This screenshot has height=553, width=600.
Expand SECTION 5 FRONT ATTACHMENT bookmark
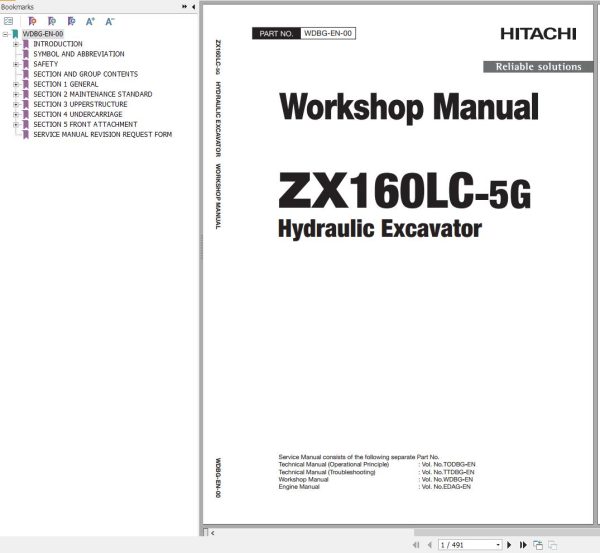click(16, 124)
